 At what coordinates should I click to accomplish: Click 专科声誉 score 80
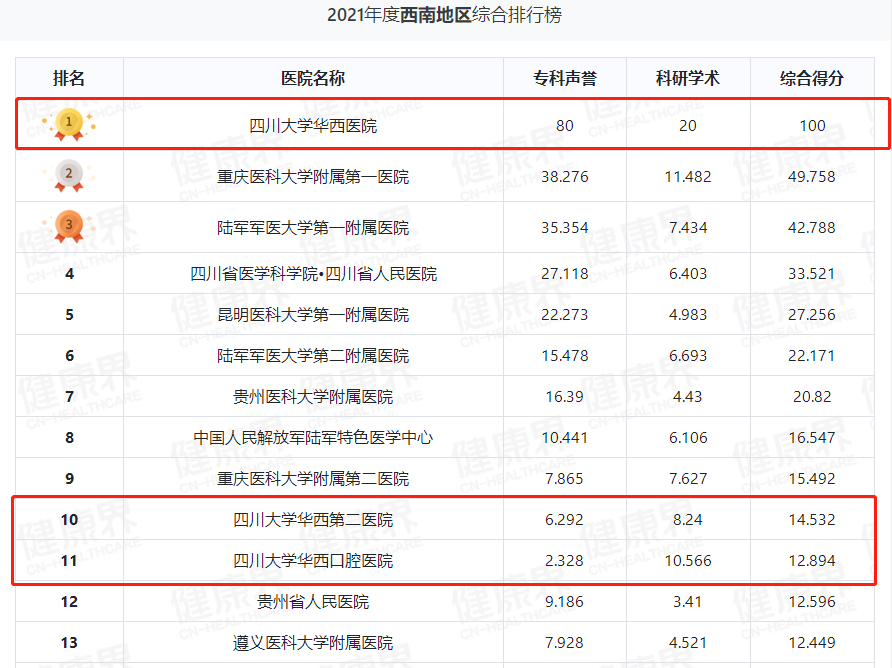564,126
